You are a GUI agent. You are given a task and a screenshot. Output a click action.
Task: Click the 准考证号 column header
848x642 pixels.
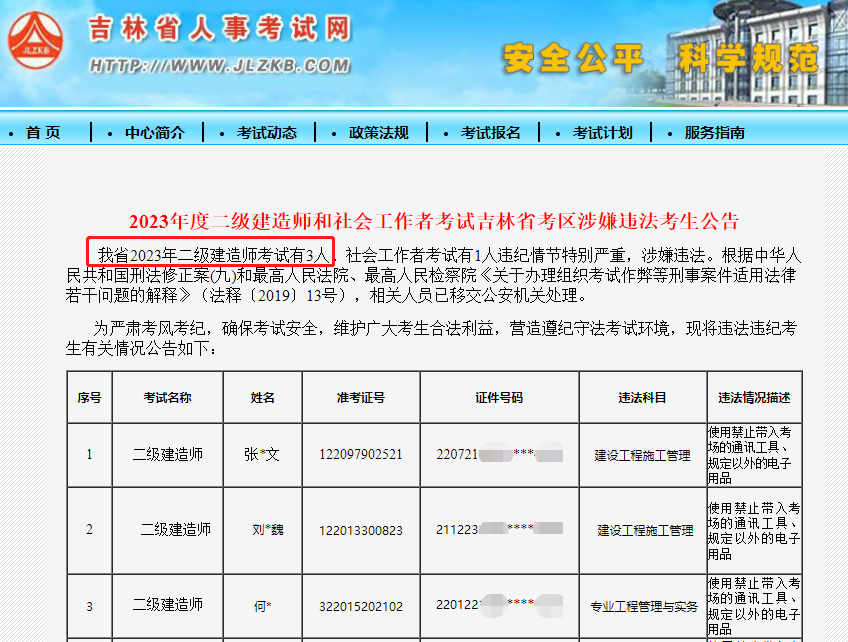pyautogui.click(x=361, y=397)
